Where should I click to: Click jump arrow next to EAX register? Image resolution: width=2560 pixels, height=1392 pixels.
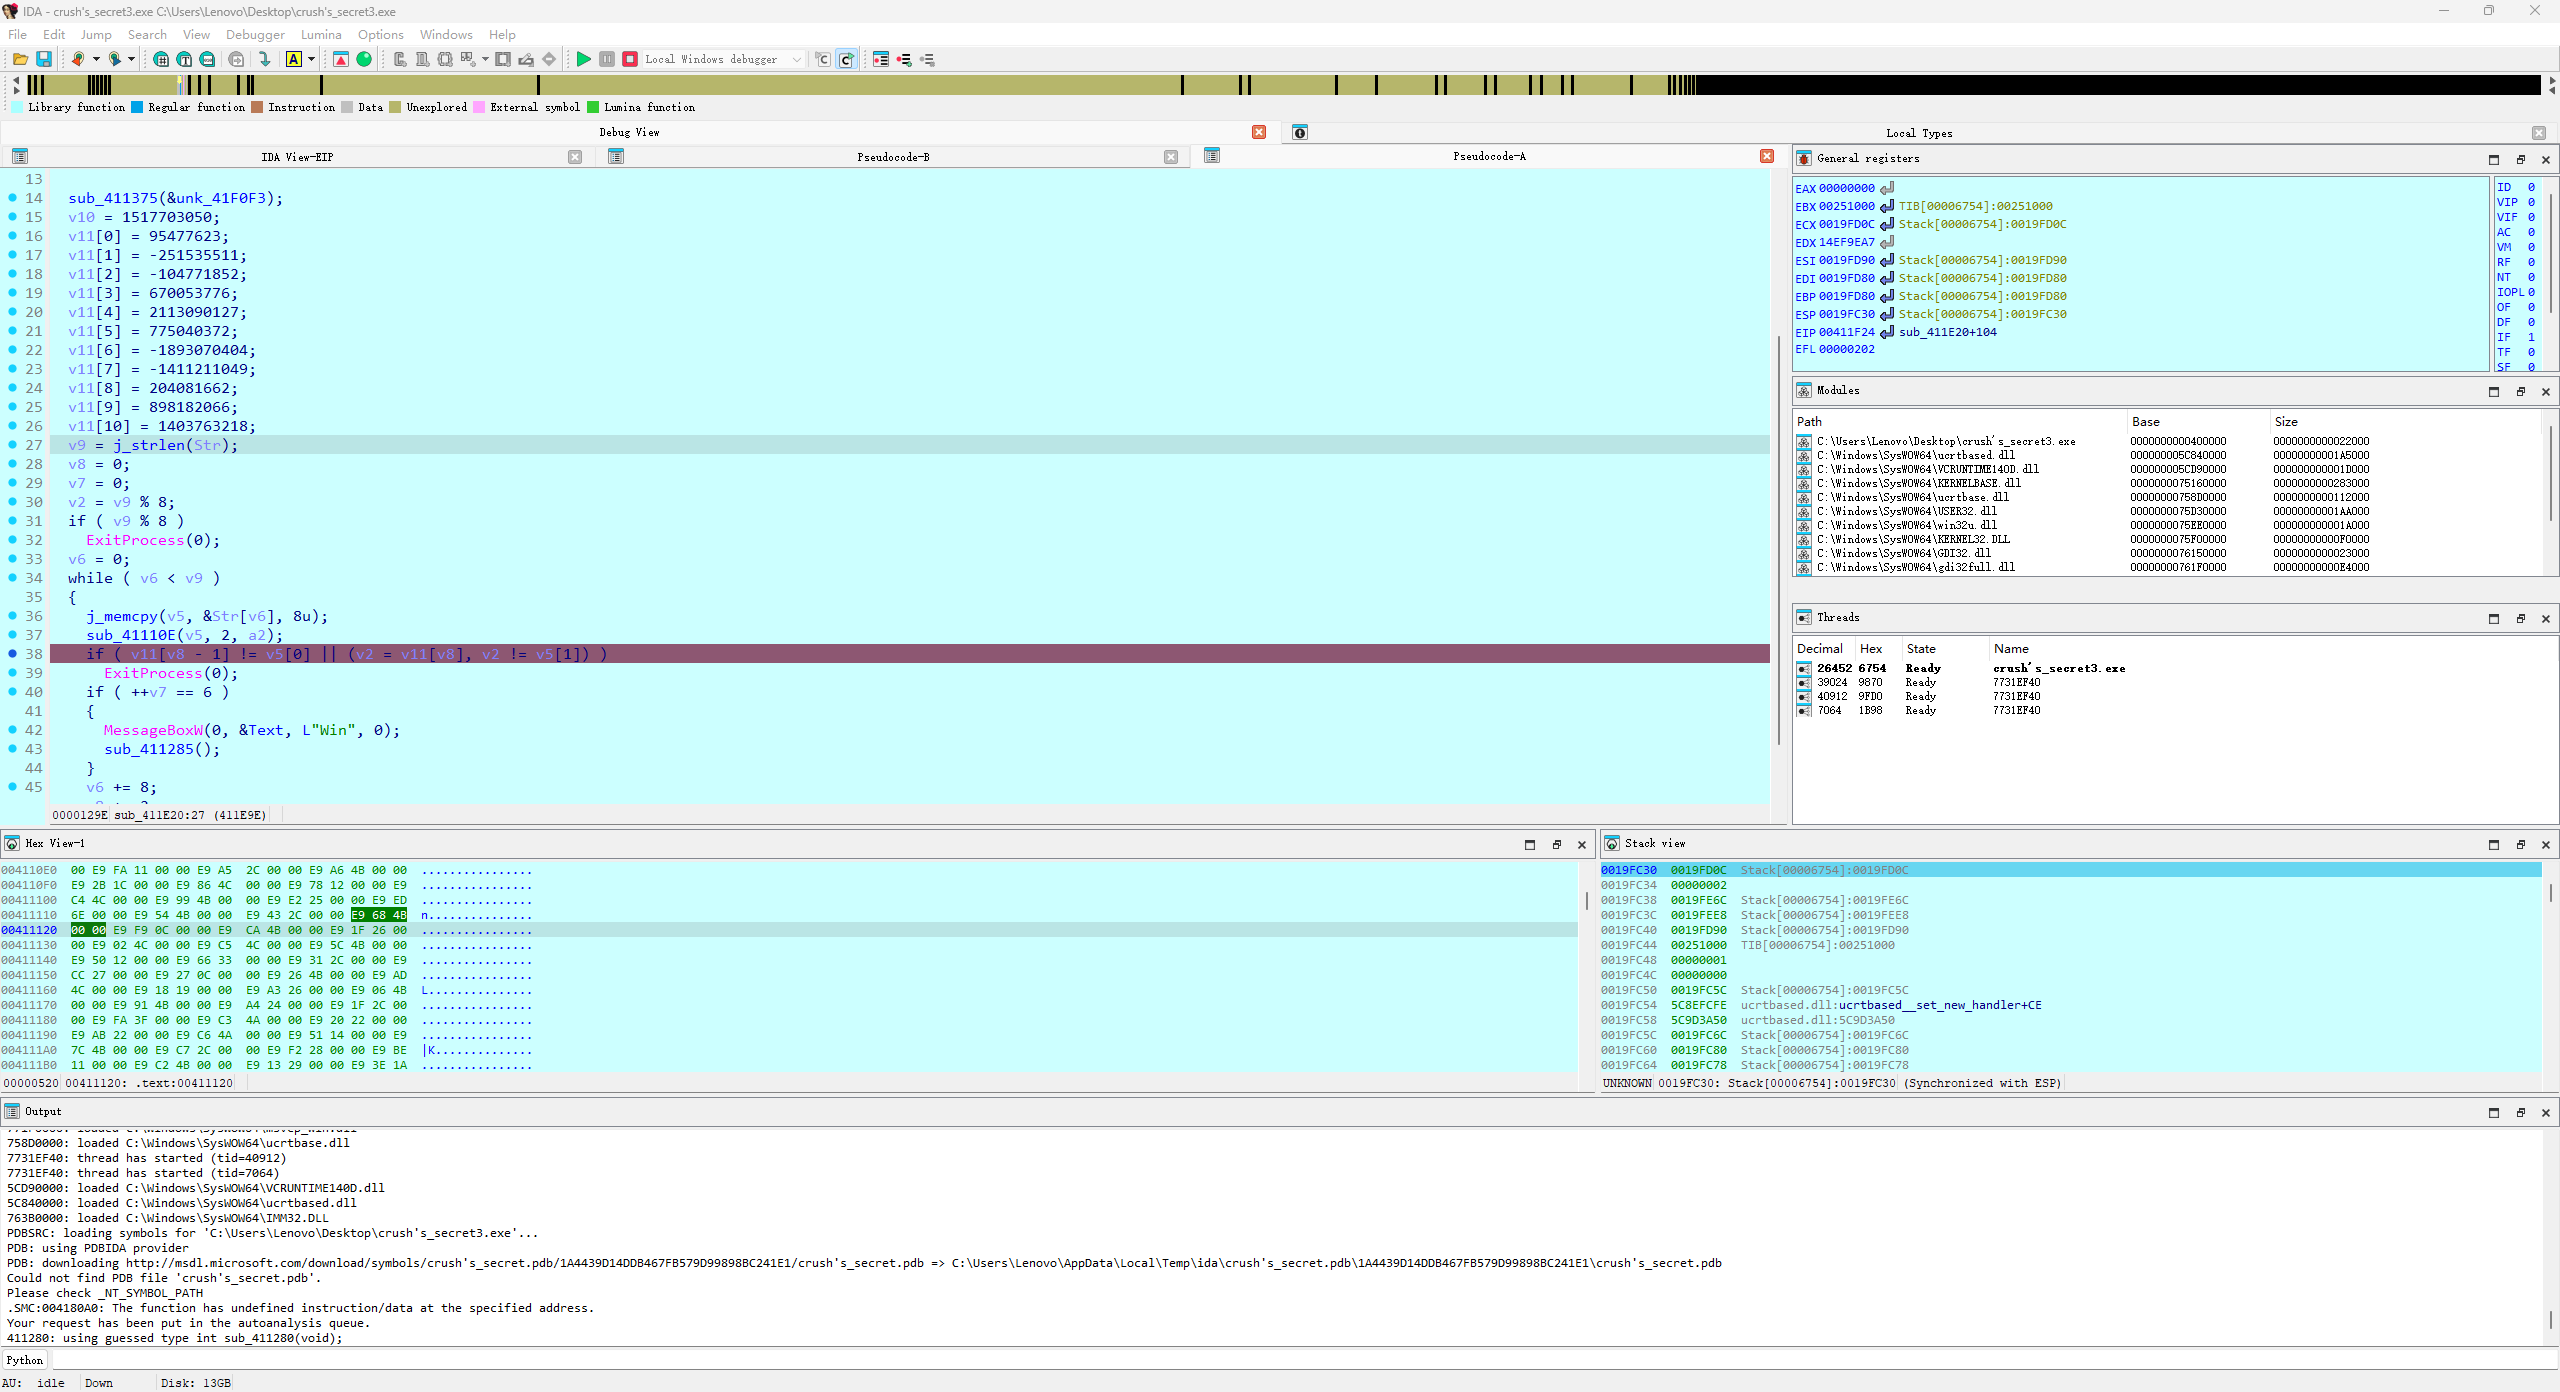[x=1887, y=188]
